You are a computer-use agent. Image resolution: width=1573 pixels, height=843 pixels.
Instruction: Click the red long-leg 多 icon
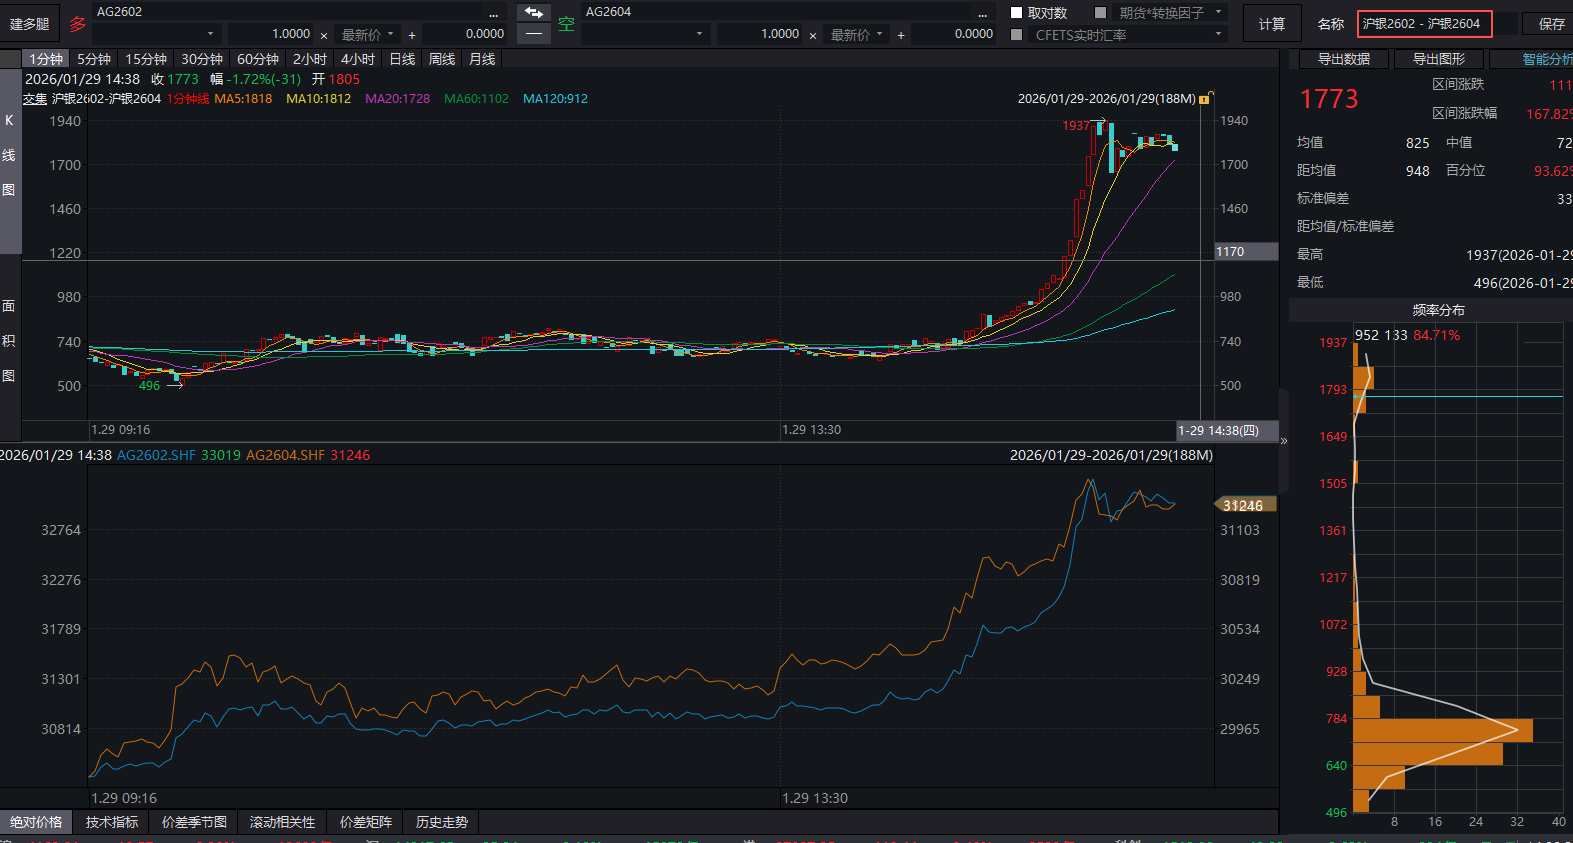click(77, 23)
